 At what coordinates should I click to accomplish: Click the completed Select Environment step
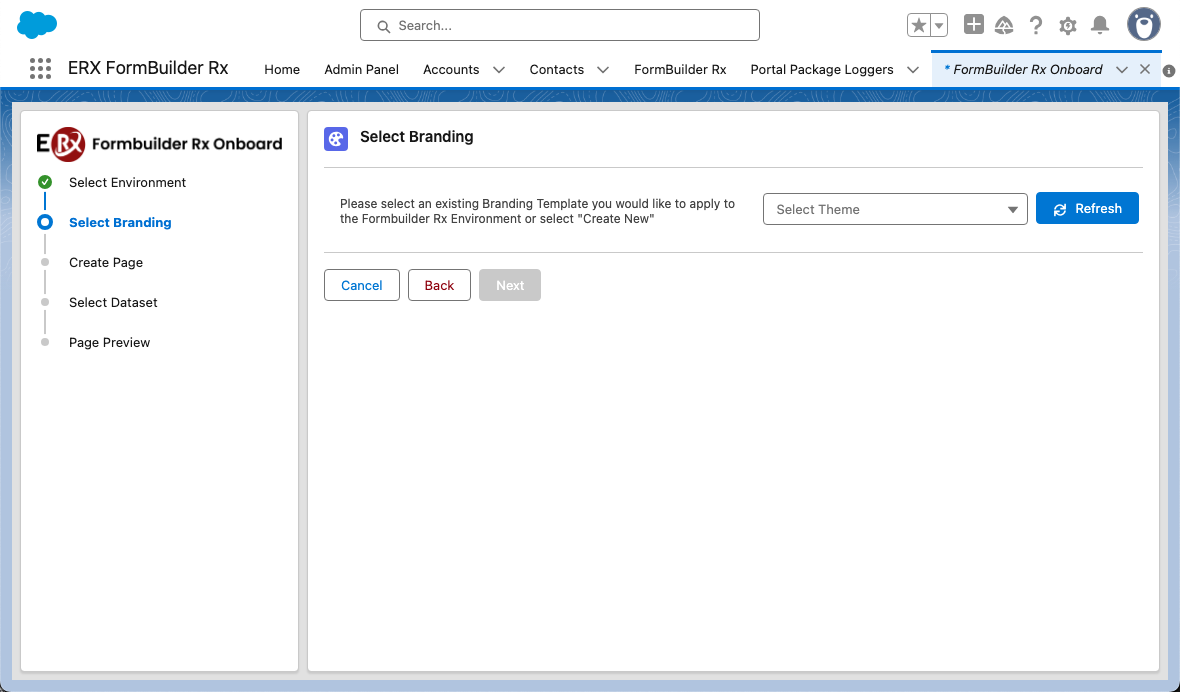click(x=127, y=183)
